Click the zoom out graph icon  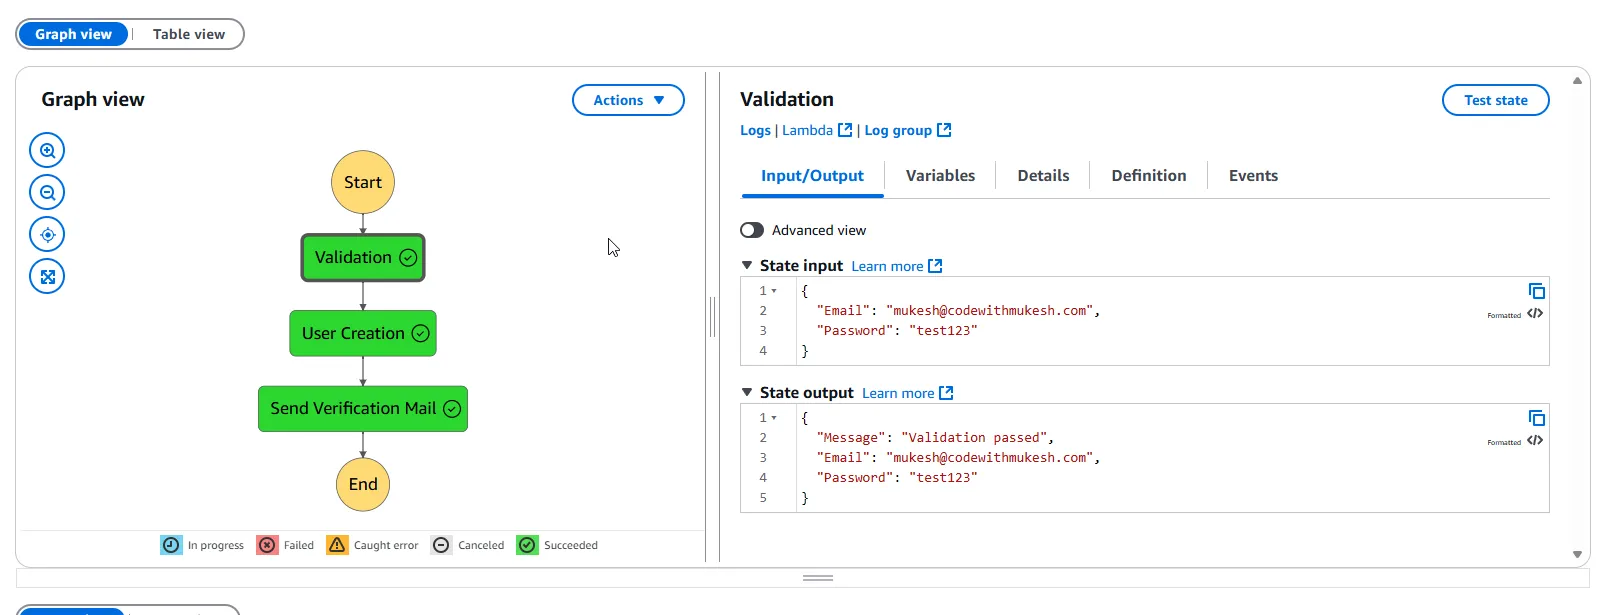(x=47, y=193)
